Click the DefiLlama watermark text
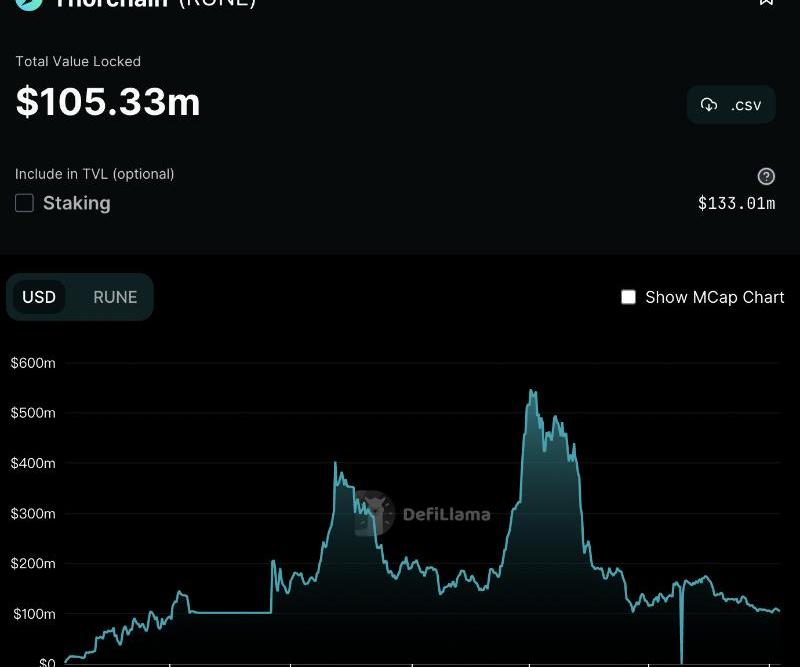 (446, 515)
